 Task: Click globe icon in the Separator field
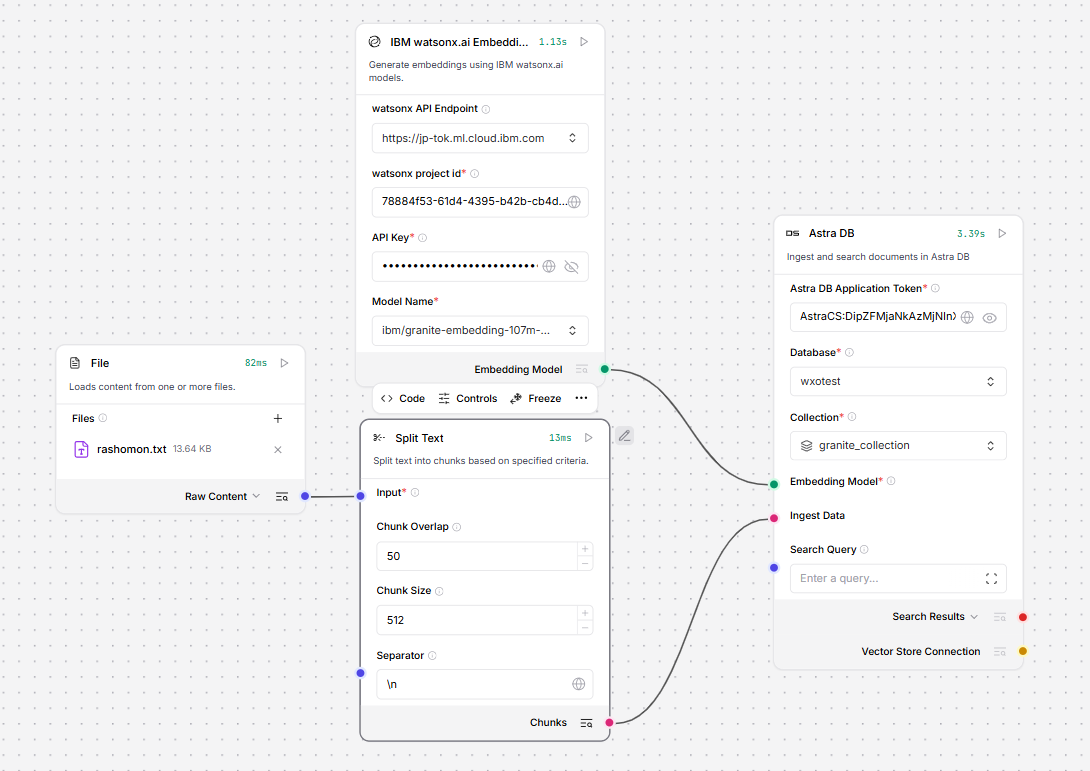click(578, 684)
